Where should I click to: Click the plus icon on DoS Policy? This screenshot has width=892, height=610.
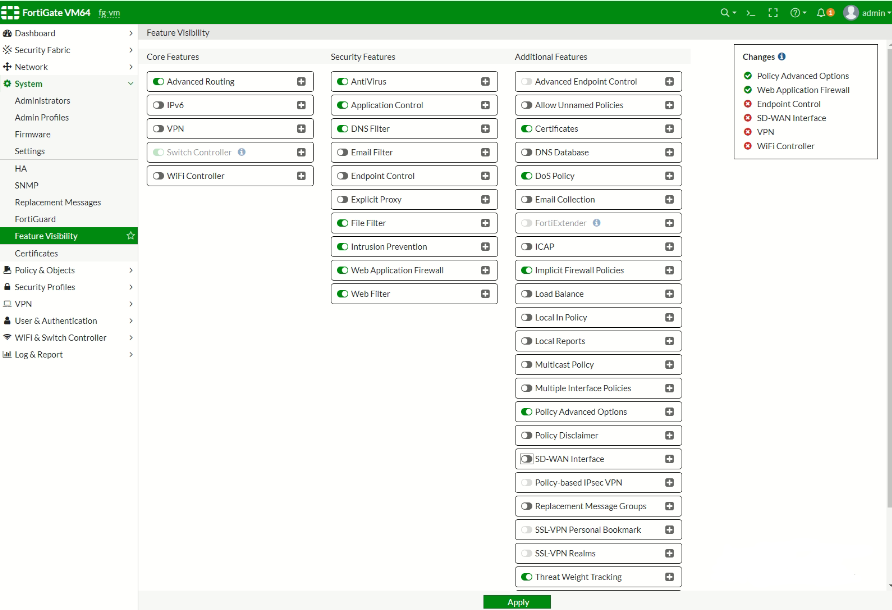coord(670,176)
